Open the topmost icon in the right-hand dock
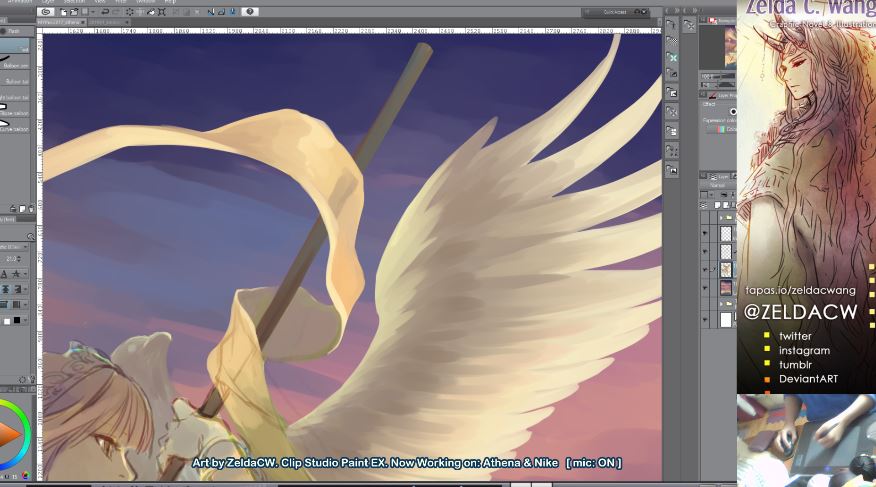 pos(672,24)
